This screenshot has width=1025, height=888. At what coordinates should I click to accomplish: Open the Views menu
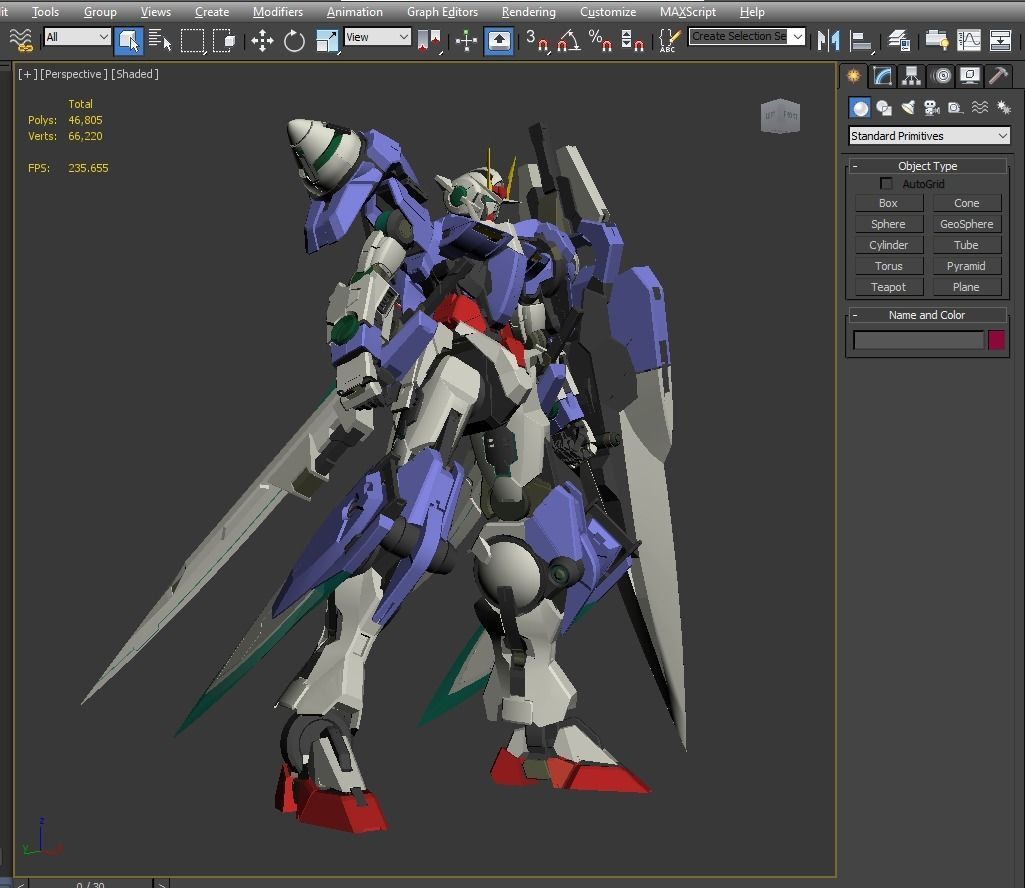(x=156, y=12)
